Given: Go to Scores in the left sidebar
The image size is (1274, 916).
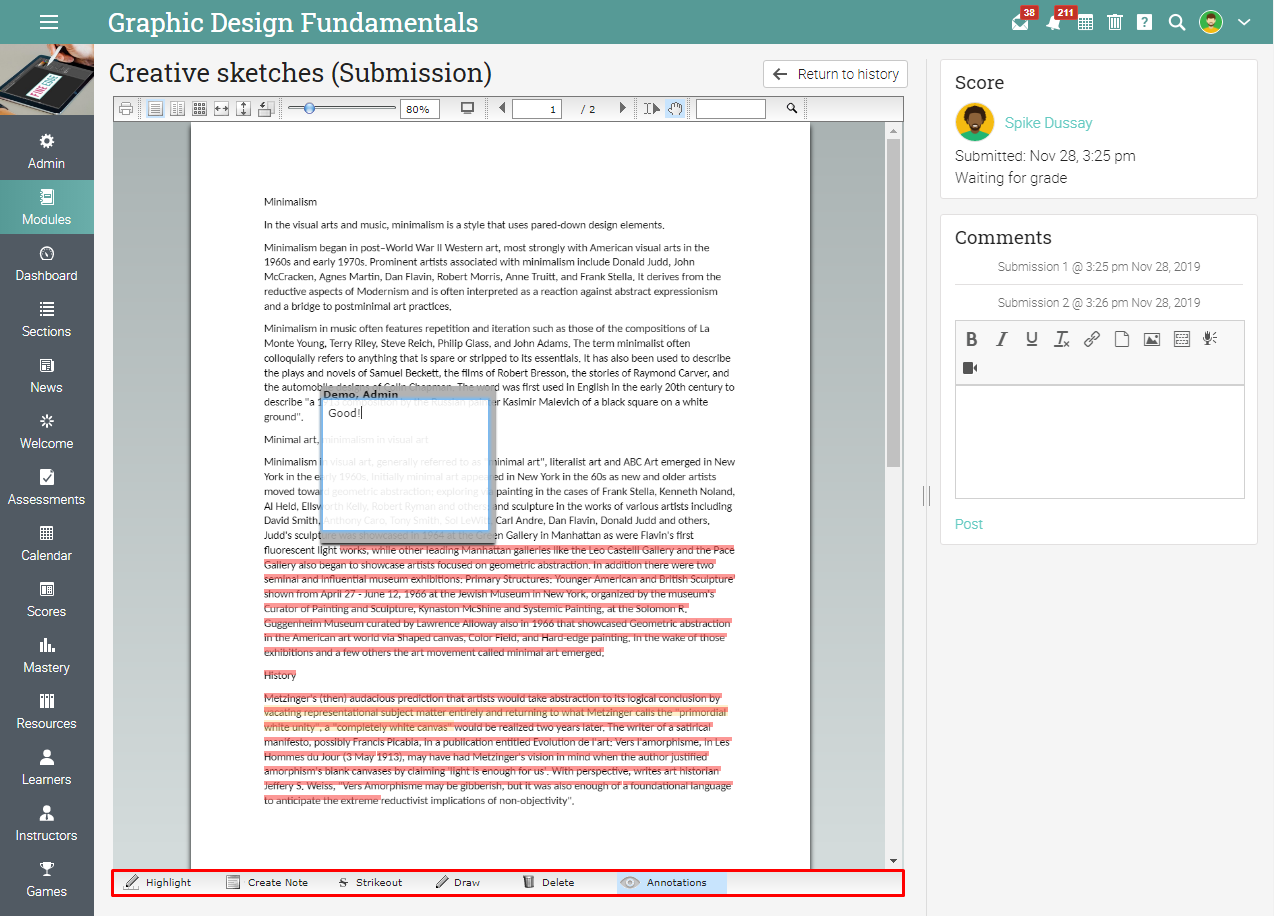Looking at the screenshot, I should (47, 599).
